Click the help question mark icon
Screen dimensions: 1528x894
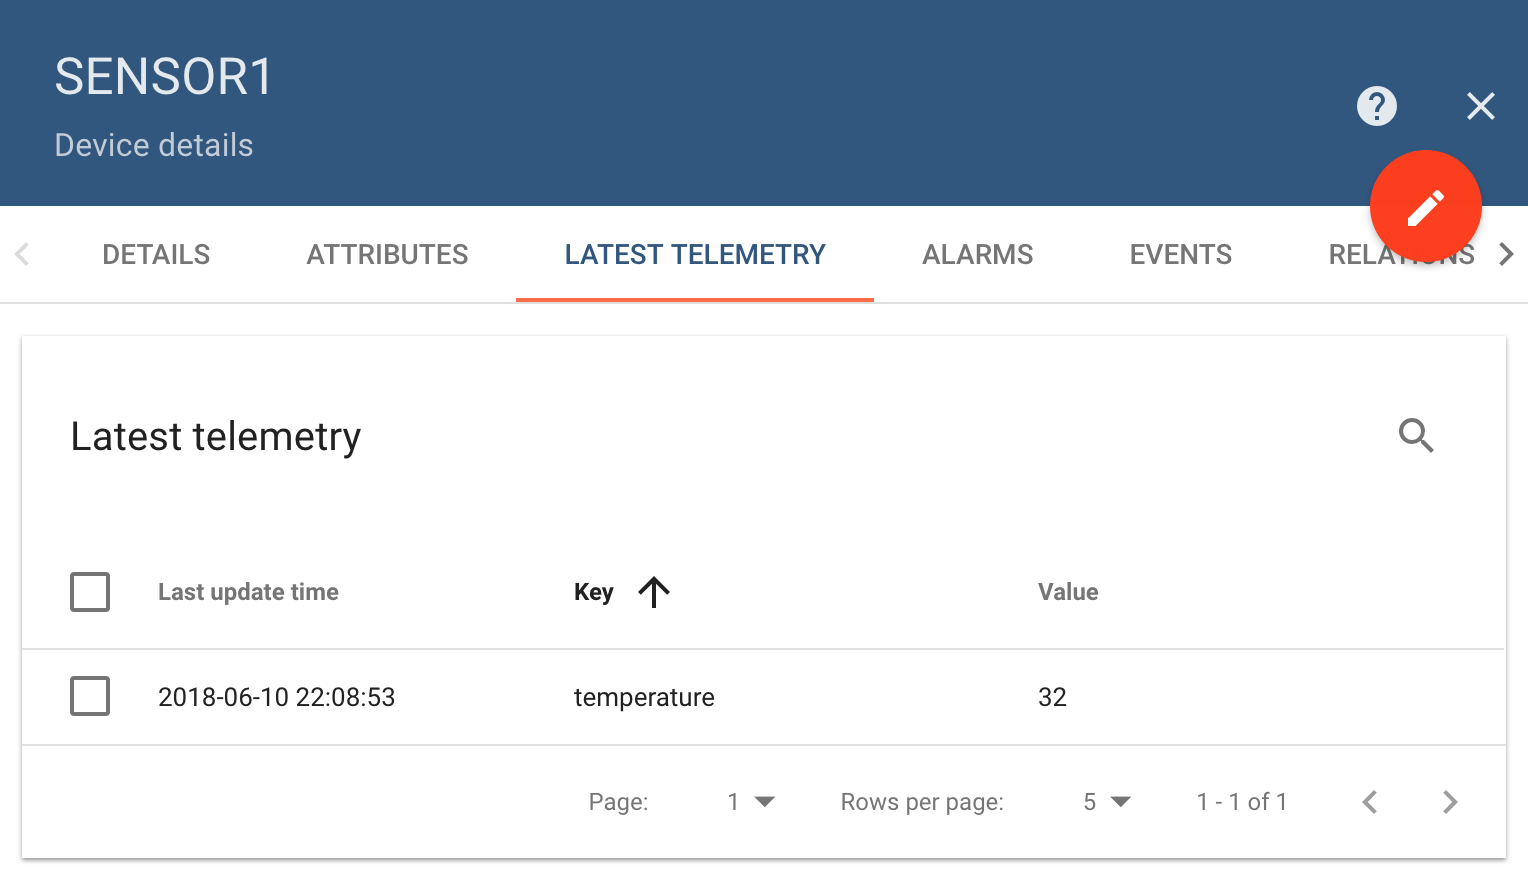(x=1375, y=105)
